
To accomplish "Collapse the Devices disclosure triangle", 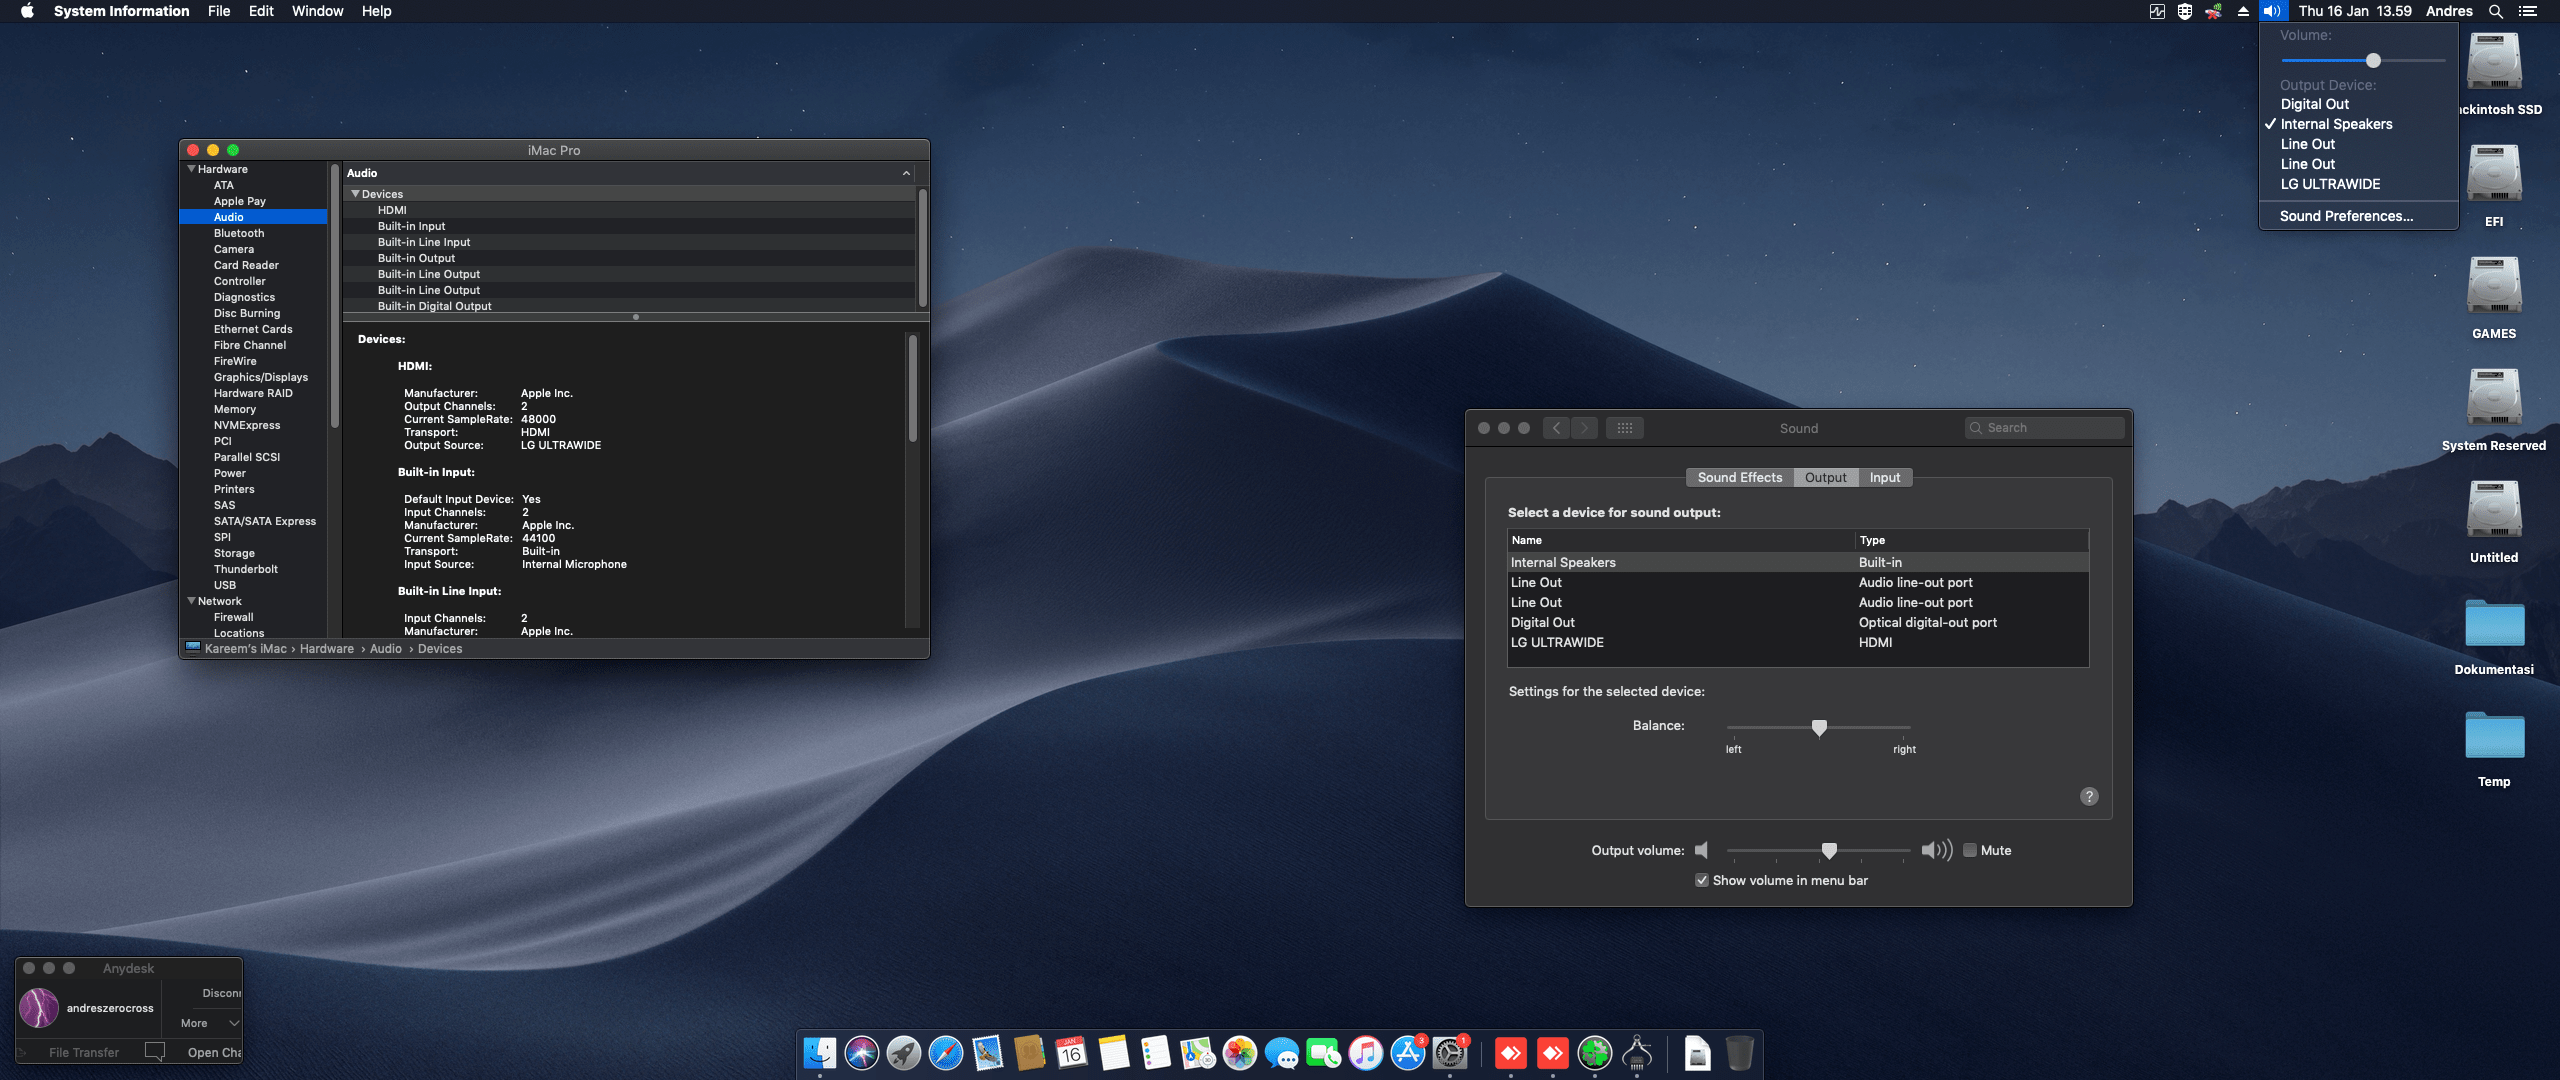I will point(355,194).
